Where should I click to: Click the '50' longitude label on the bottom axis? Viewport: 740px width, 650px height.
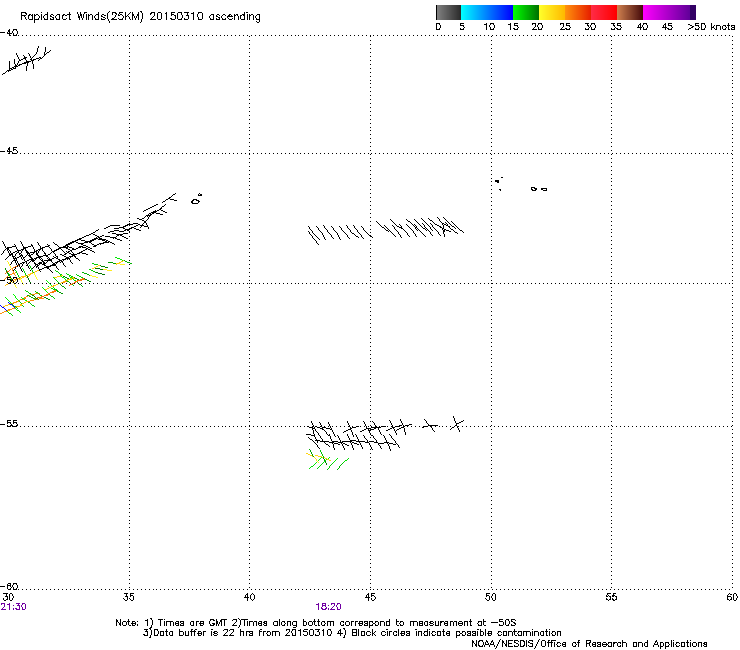click(490, 597)
